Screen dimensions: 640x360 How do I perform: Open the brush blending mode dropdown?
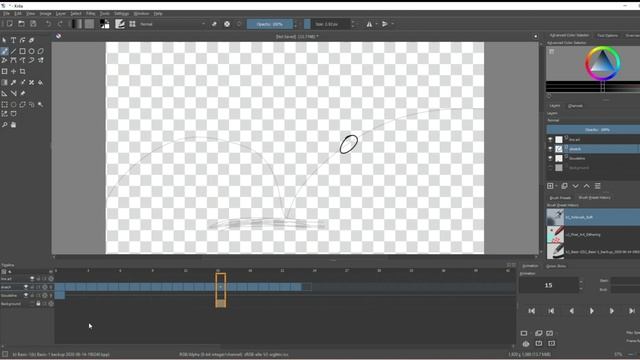tap(172, 24)
